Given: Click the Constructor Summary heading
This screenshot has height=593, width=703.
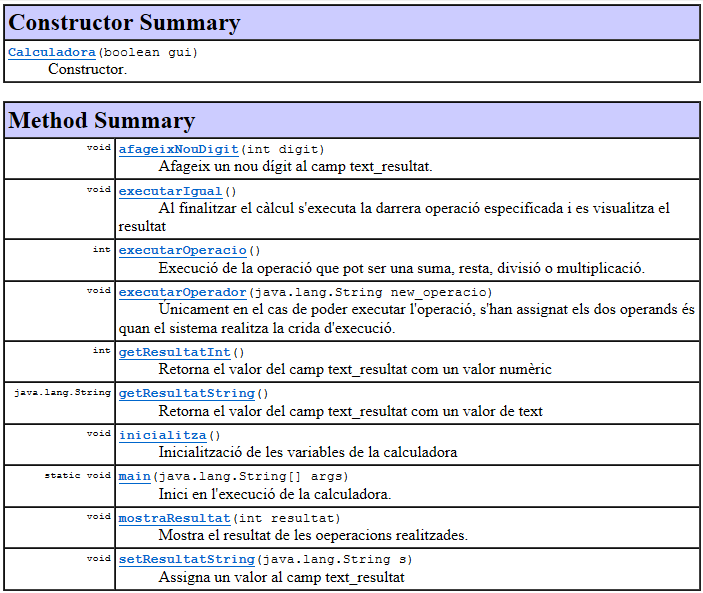Looking at the screenshot, I should pyautogui.click(x=124, y=22).
